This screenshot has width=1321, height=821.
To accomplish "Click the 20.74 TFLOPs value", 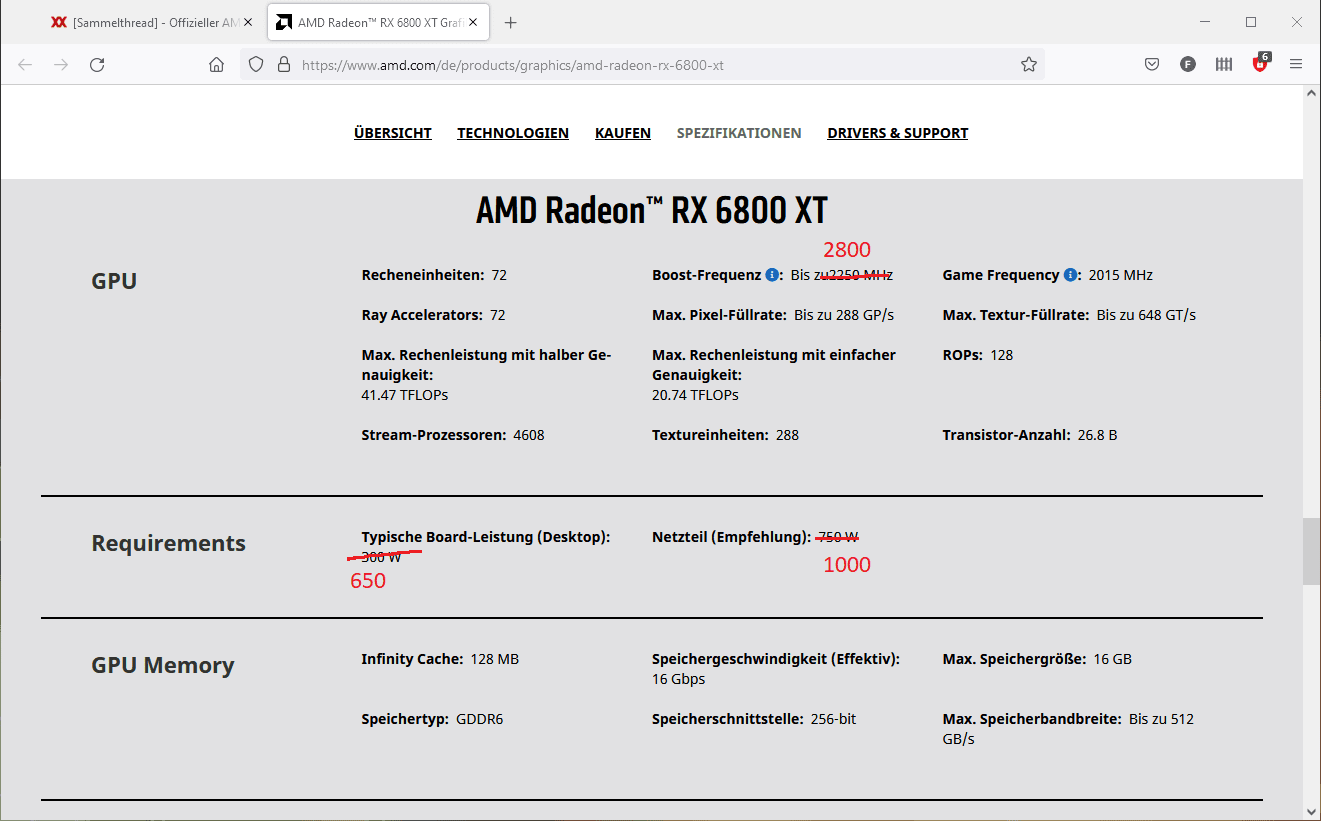I will [x=695, y=395].
